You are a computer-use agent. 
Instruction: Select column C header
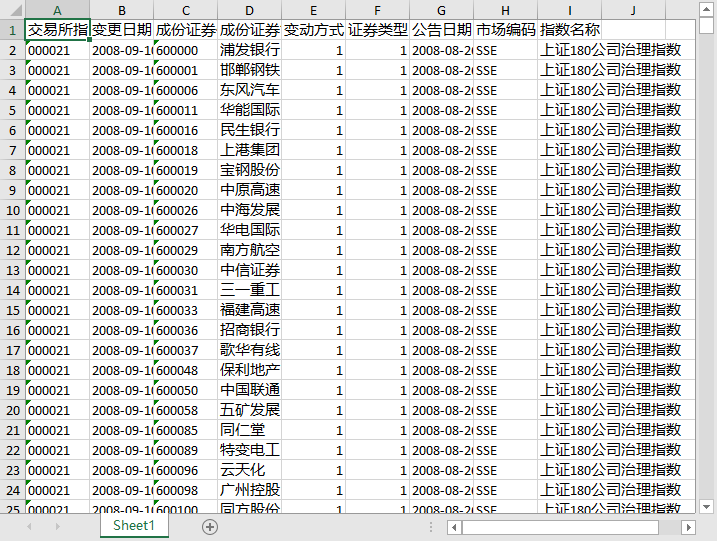coord(186,10)
